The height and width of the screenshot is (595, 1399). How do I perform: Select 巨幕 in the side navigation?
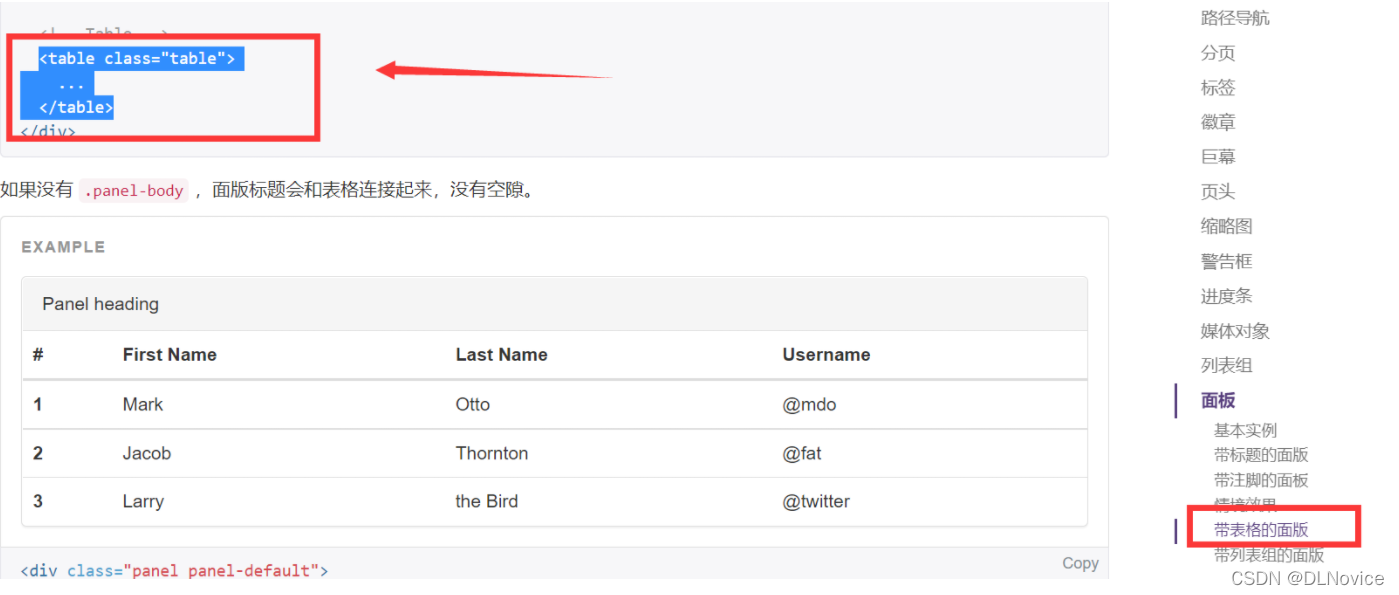1218,157
